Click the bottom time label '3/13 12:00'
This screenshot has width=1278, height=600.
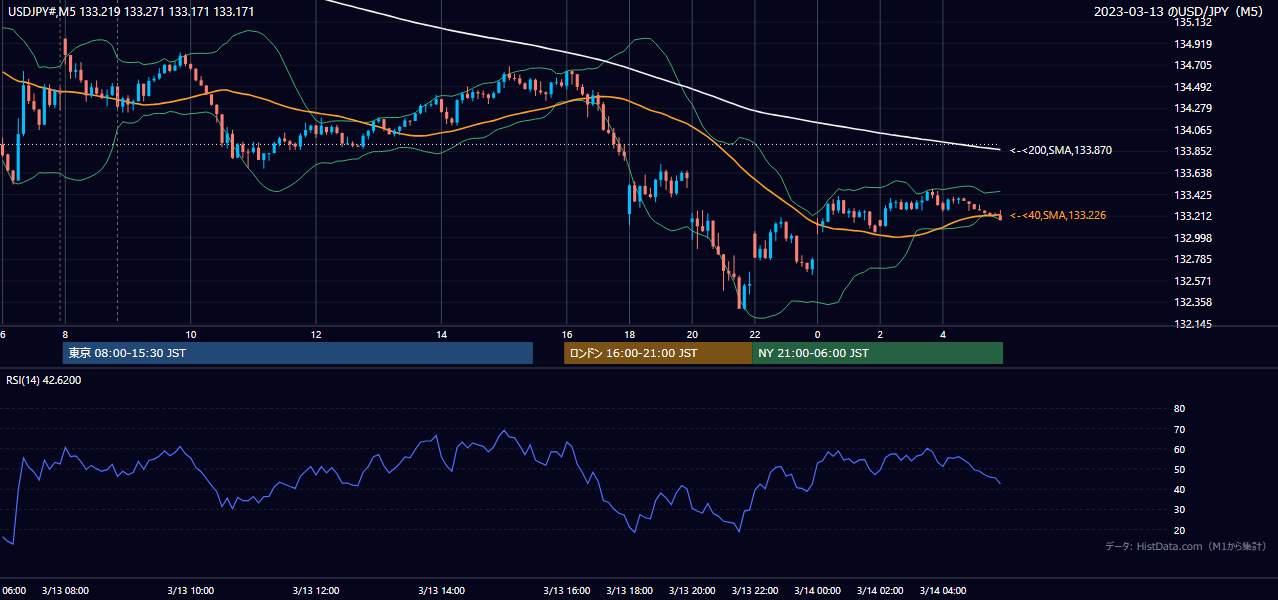317,591
